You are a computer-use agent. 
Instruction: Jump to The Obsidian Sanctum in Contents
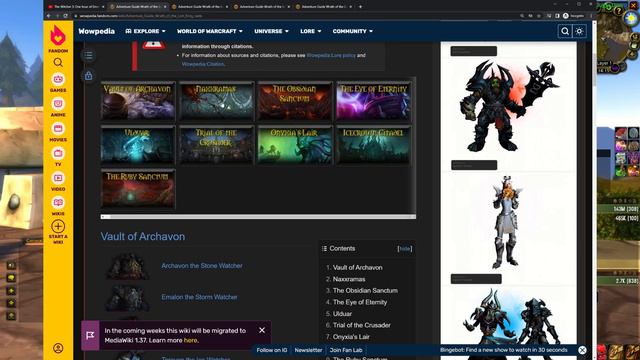point(365,291)
